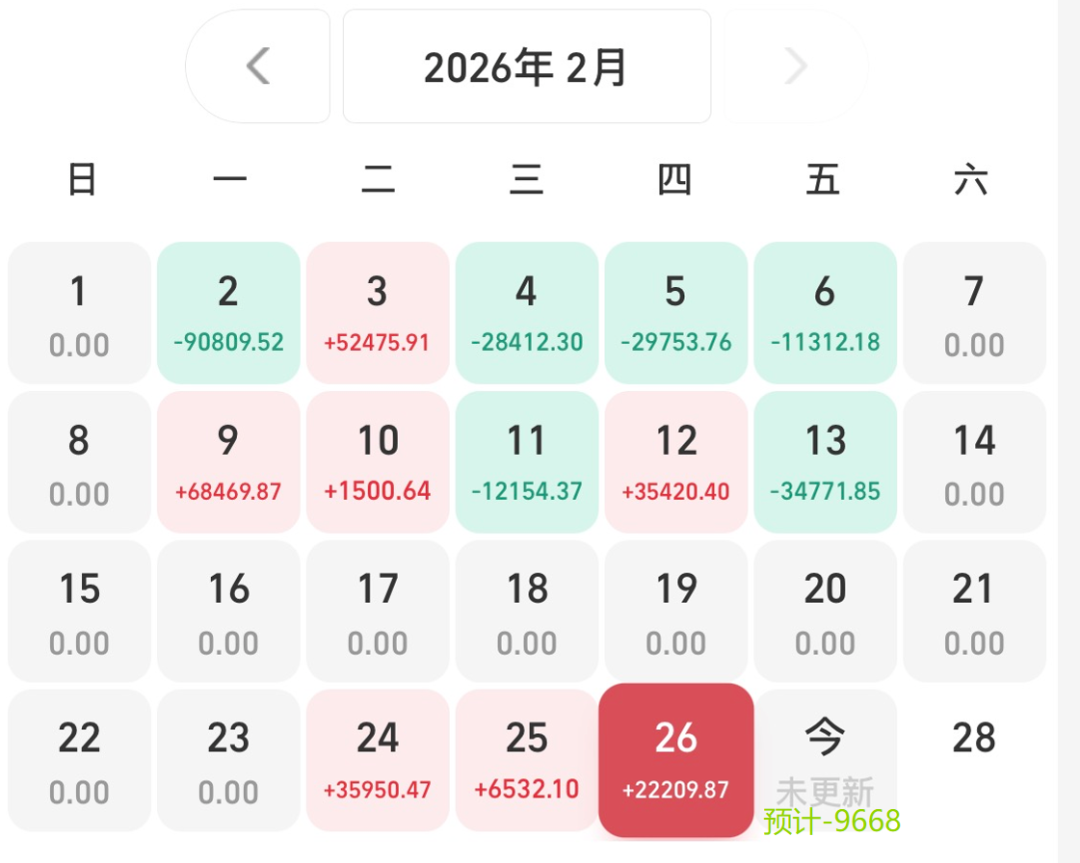Image resolution: width=1080 pixels, height=863 pixels.
Task: Open day 6 showing -11312.18
Action: click(x=825, y=313)
